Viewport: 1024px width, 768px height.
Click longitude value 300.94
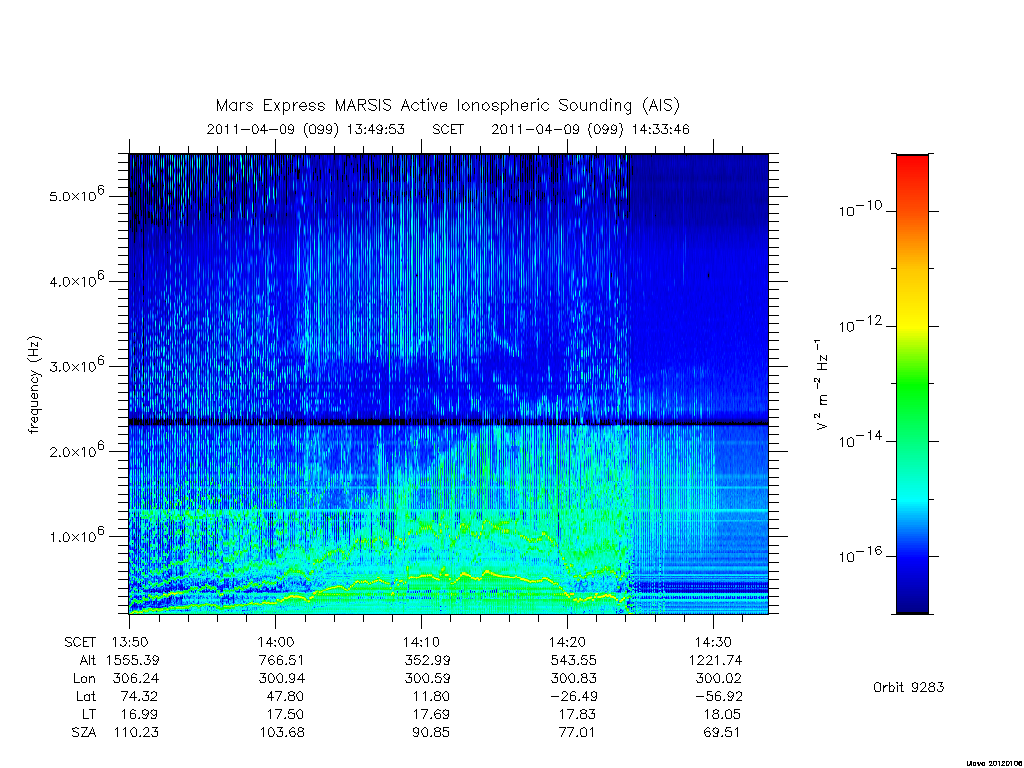pos(281,679)
